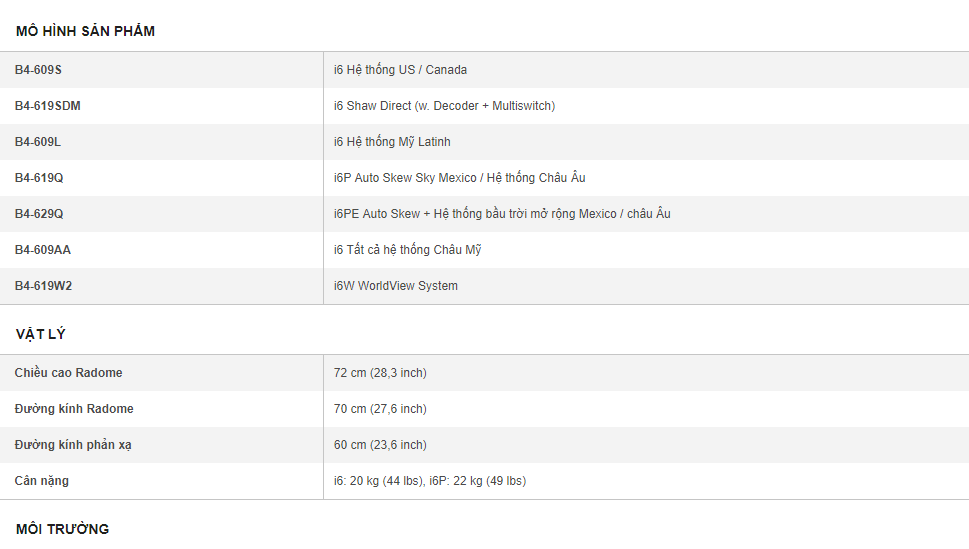The height and width of the screenshot is (549, 969).
Task: Click the B4-619SDM model name
Action: point(47,106)
